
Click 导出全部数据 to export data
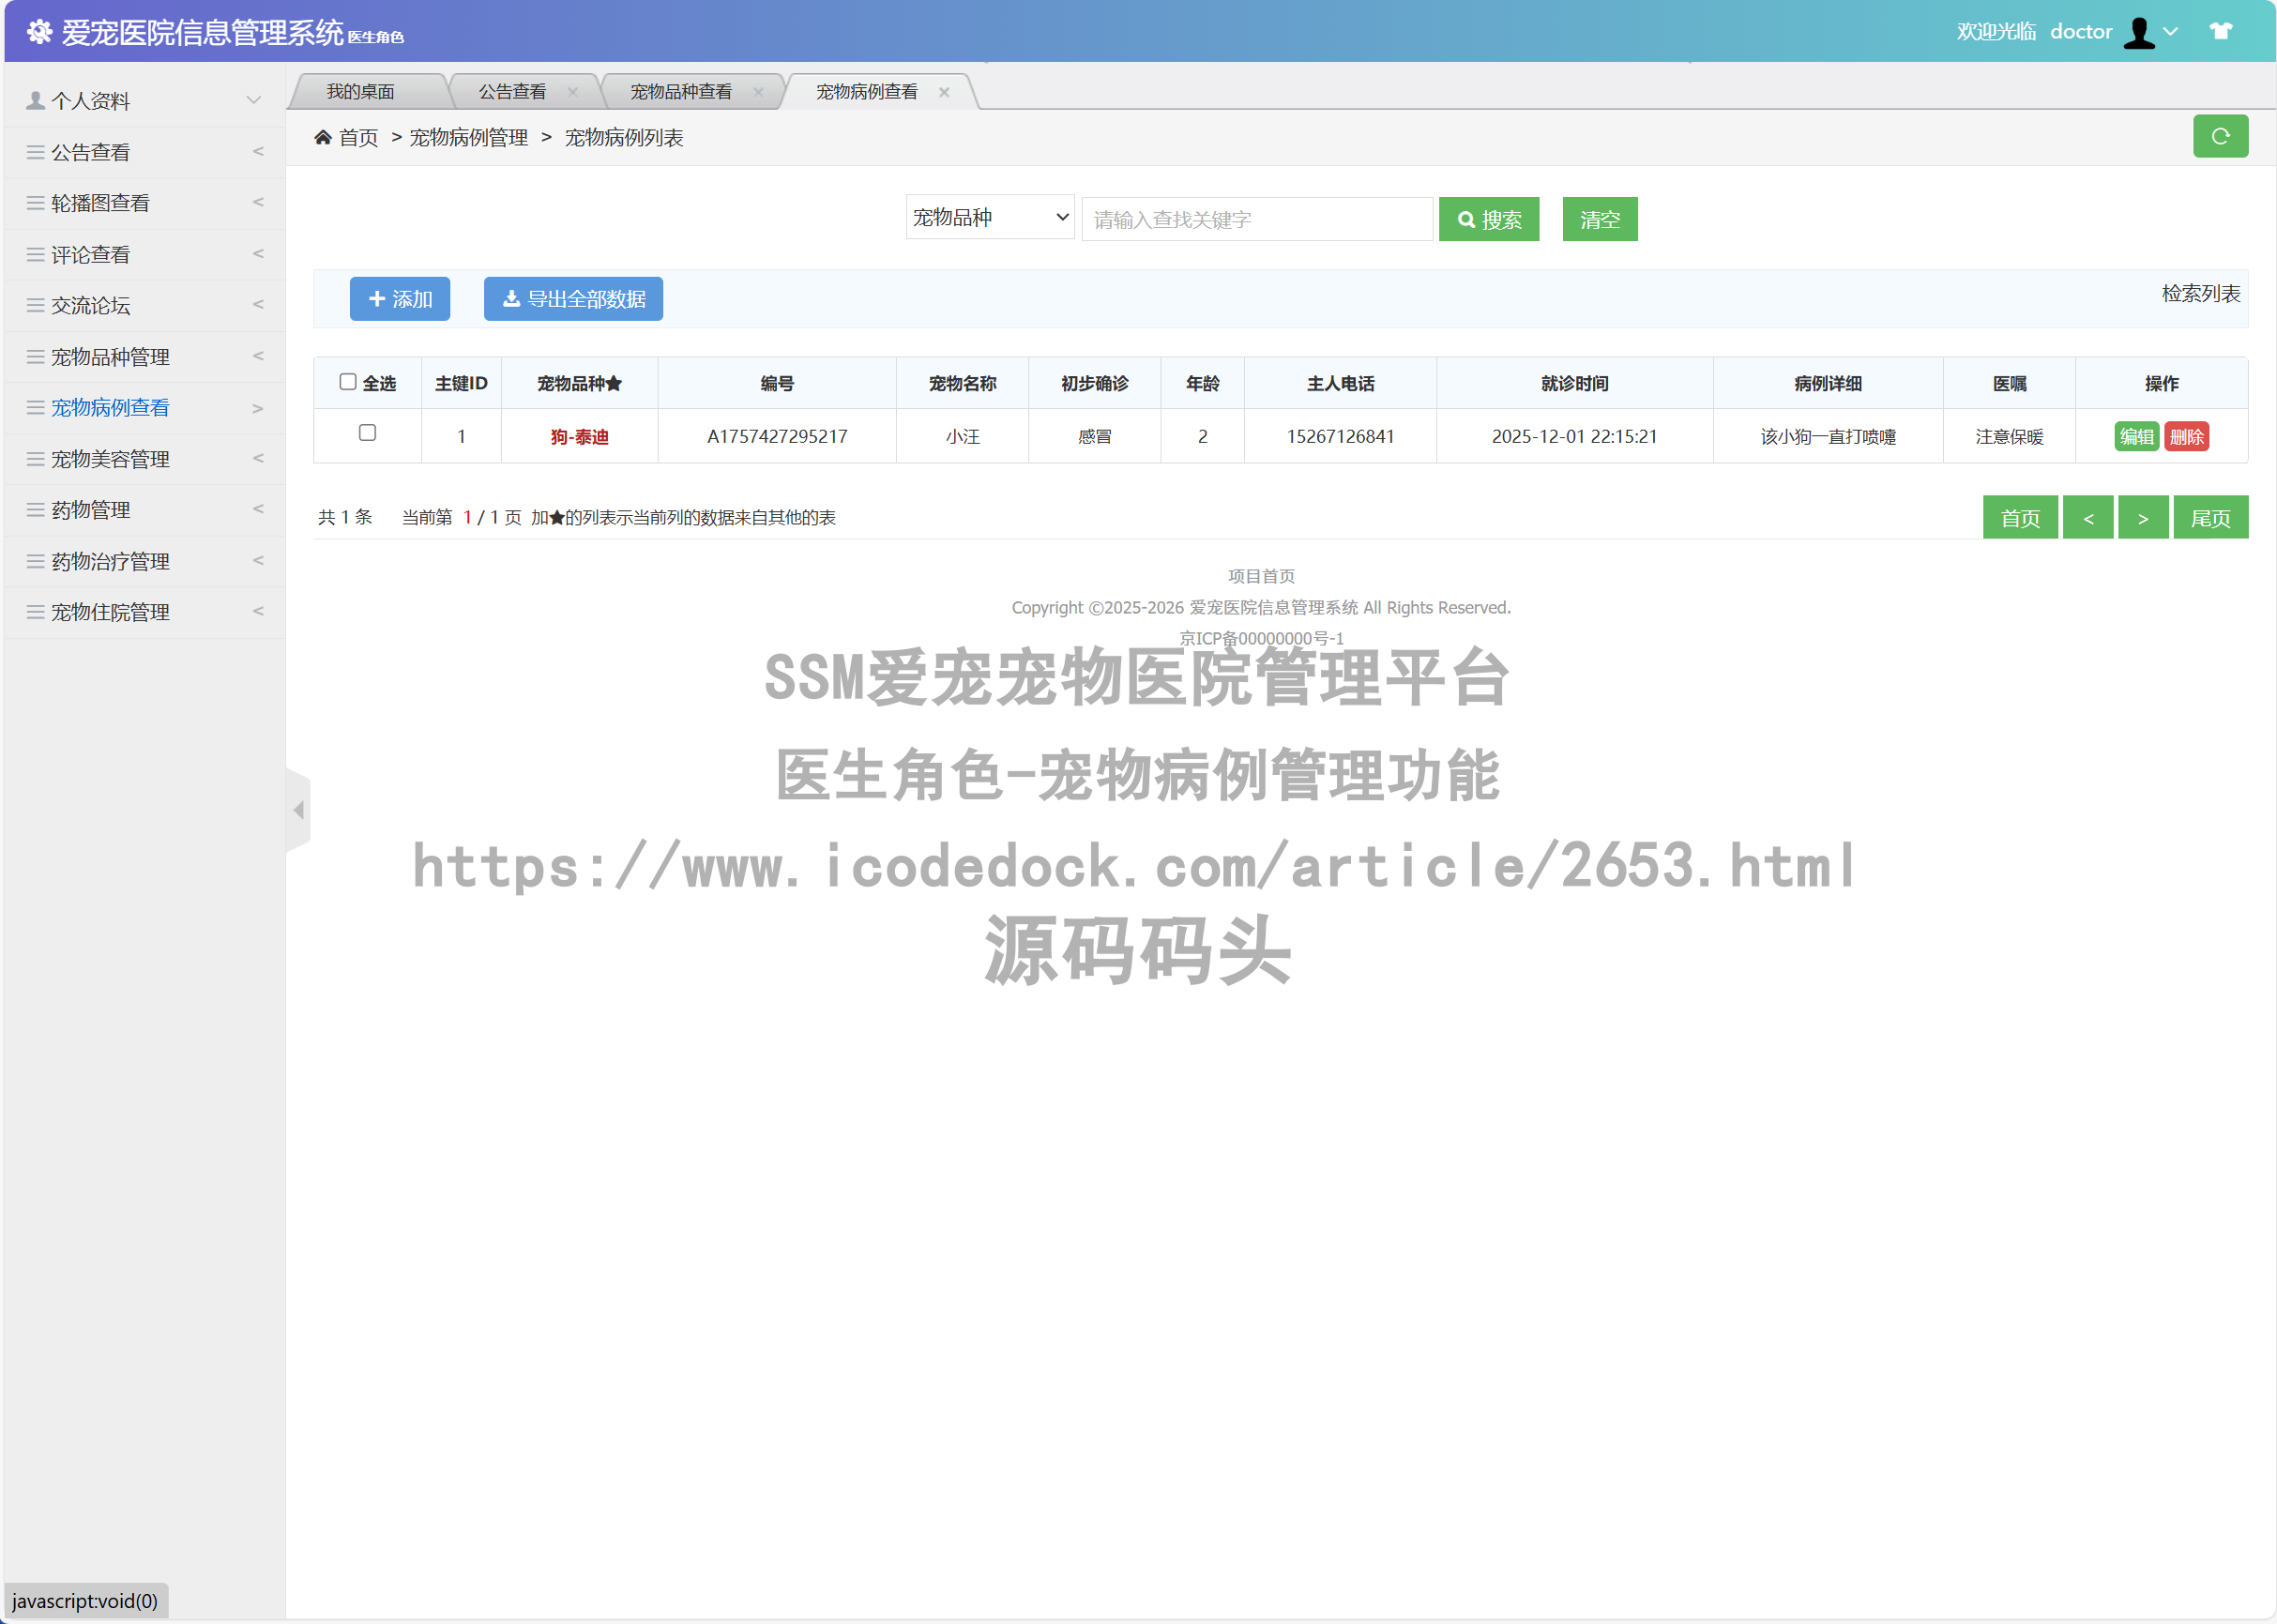[572, 298]
